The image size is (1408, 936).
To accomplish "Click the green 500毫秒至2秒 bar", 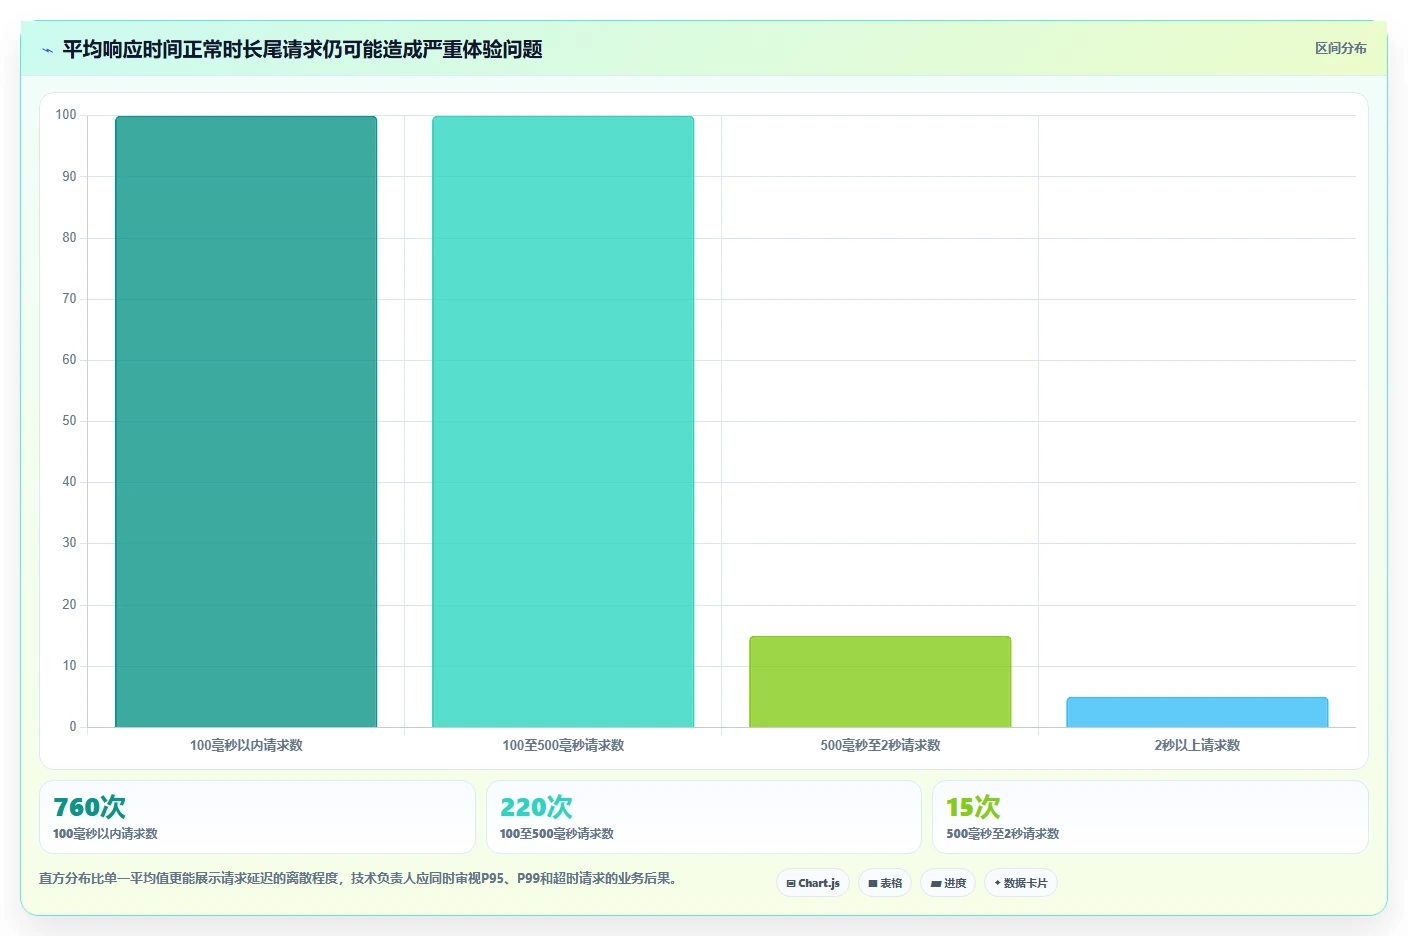I will (880, 682).
